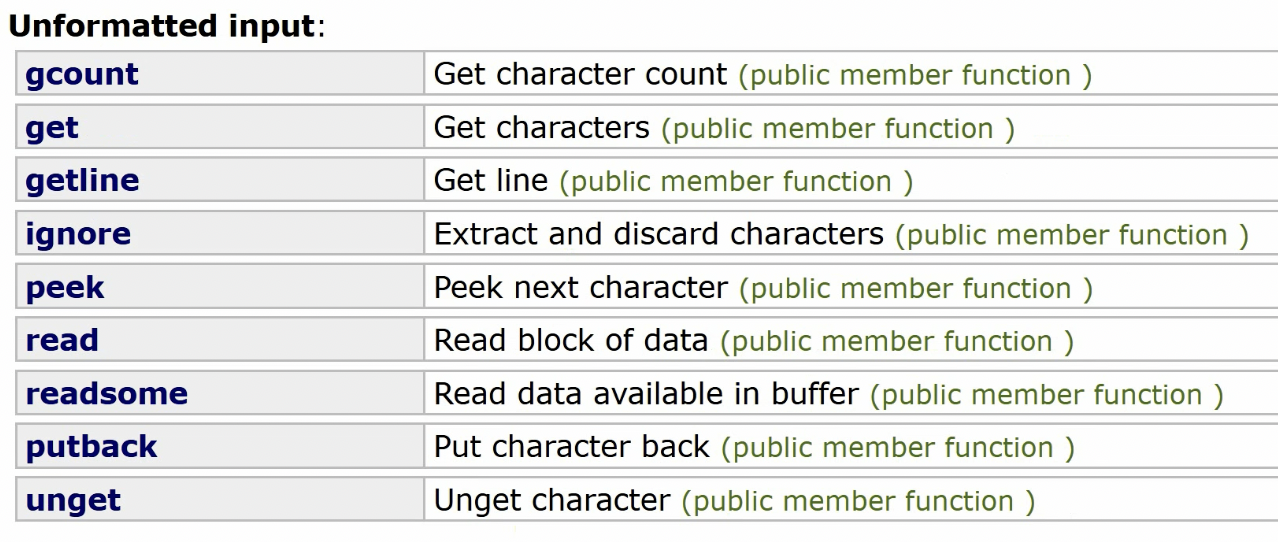The width and height of the screenshot is (1278, 542).
Task: Click the 'Get character count' description
Action: (x=580, y=75)
